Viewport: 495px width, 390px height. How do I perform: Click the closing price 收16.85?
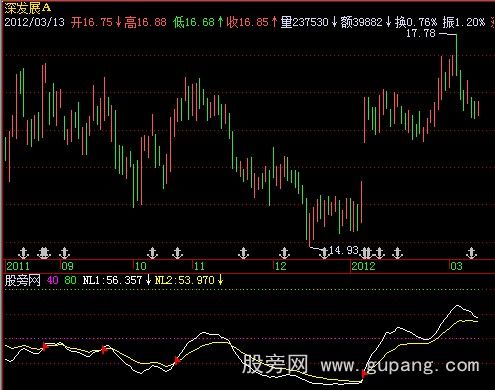(248, 22)
